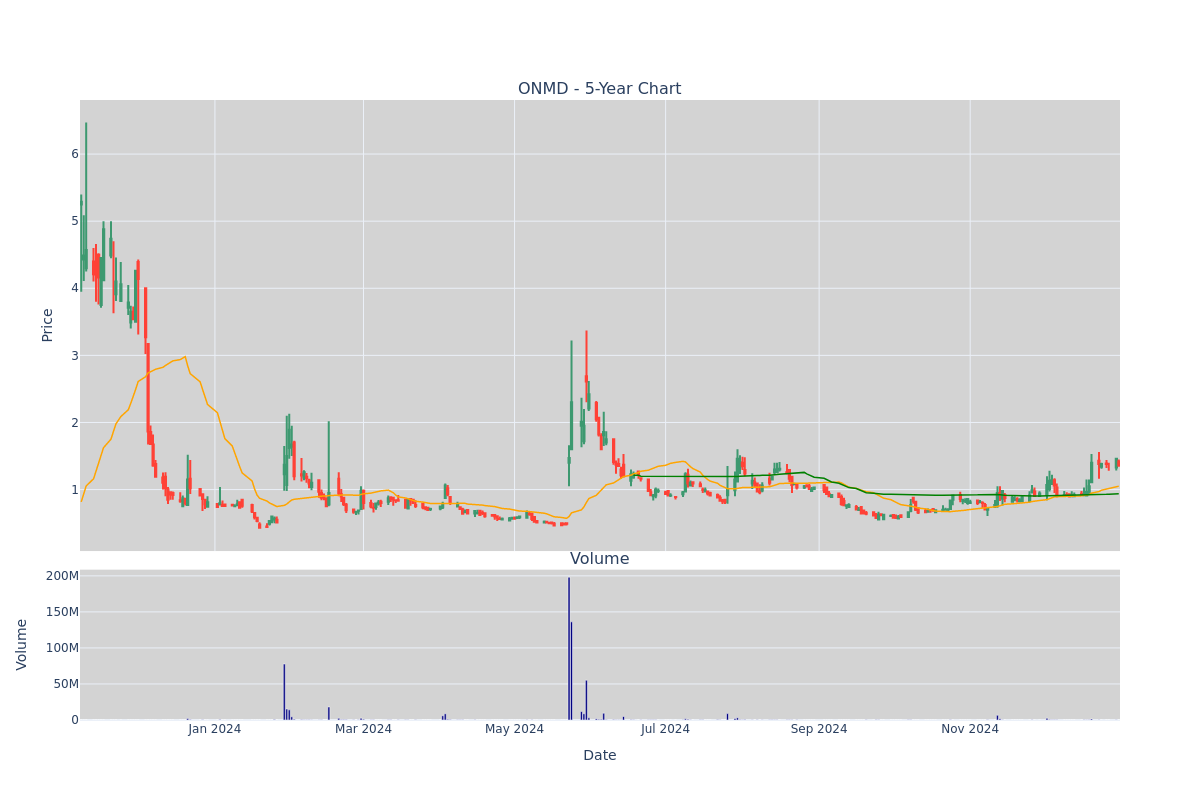Click the candlestick spike peaking above 6
The height and width of the screenshot is (800, 1200).
pyautogui.click(x=86, y=195)
